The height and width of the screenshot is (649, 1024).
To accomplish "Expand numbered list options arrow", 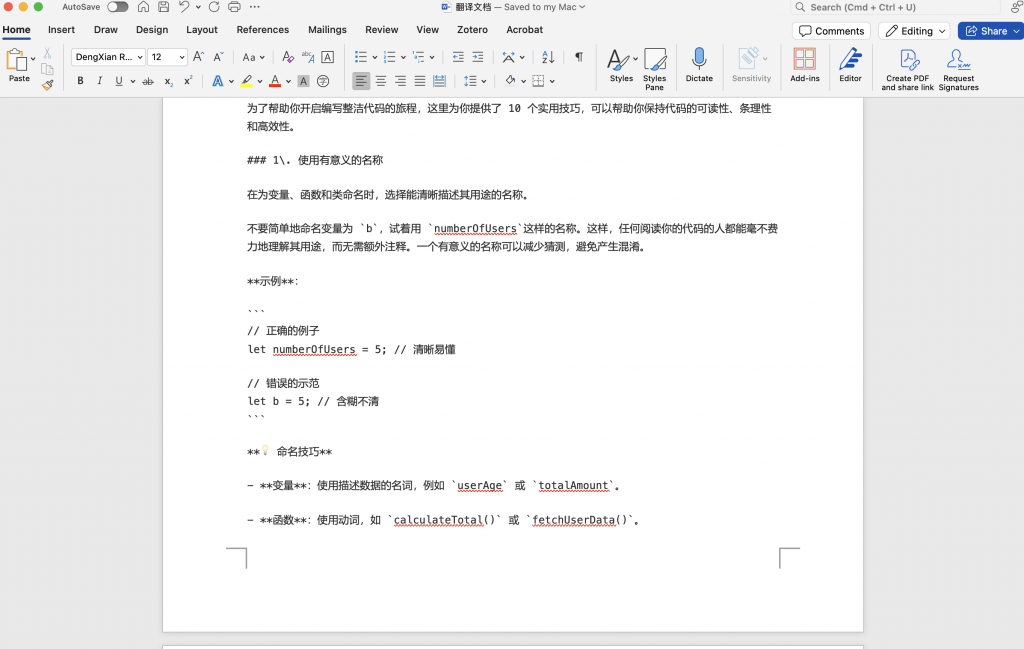I will pos(404,57).
